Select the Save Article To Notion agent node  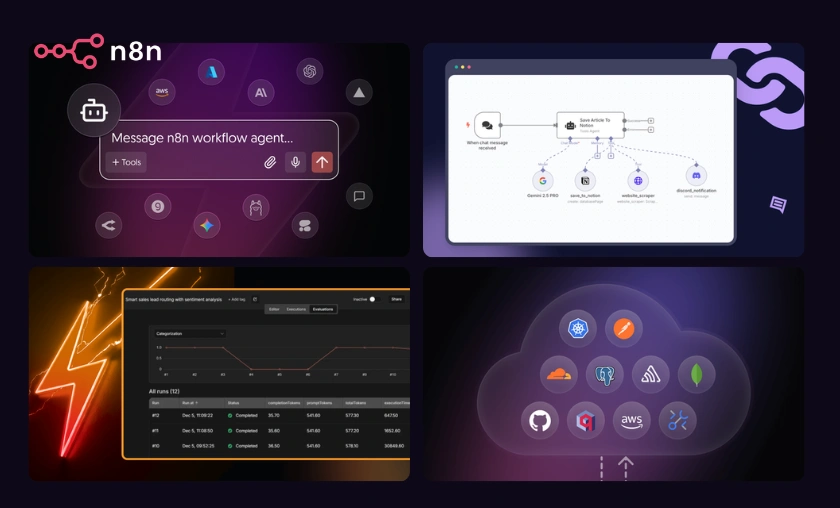590,125
